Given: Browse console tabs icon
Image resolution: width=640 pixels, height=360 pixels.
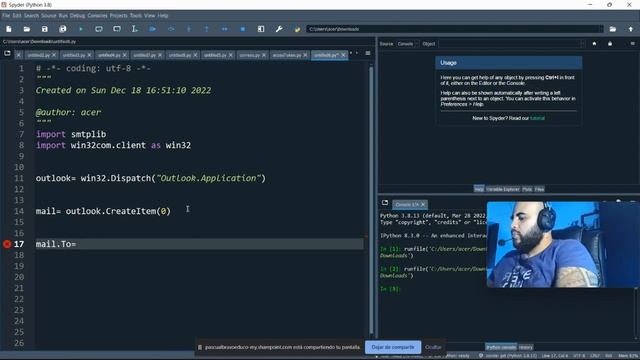Looking at the screenshot, I should [x=385, y=203].
